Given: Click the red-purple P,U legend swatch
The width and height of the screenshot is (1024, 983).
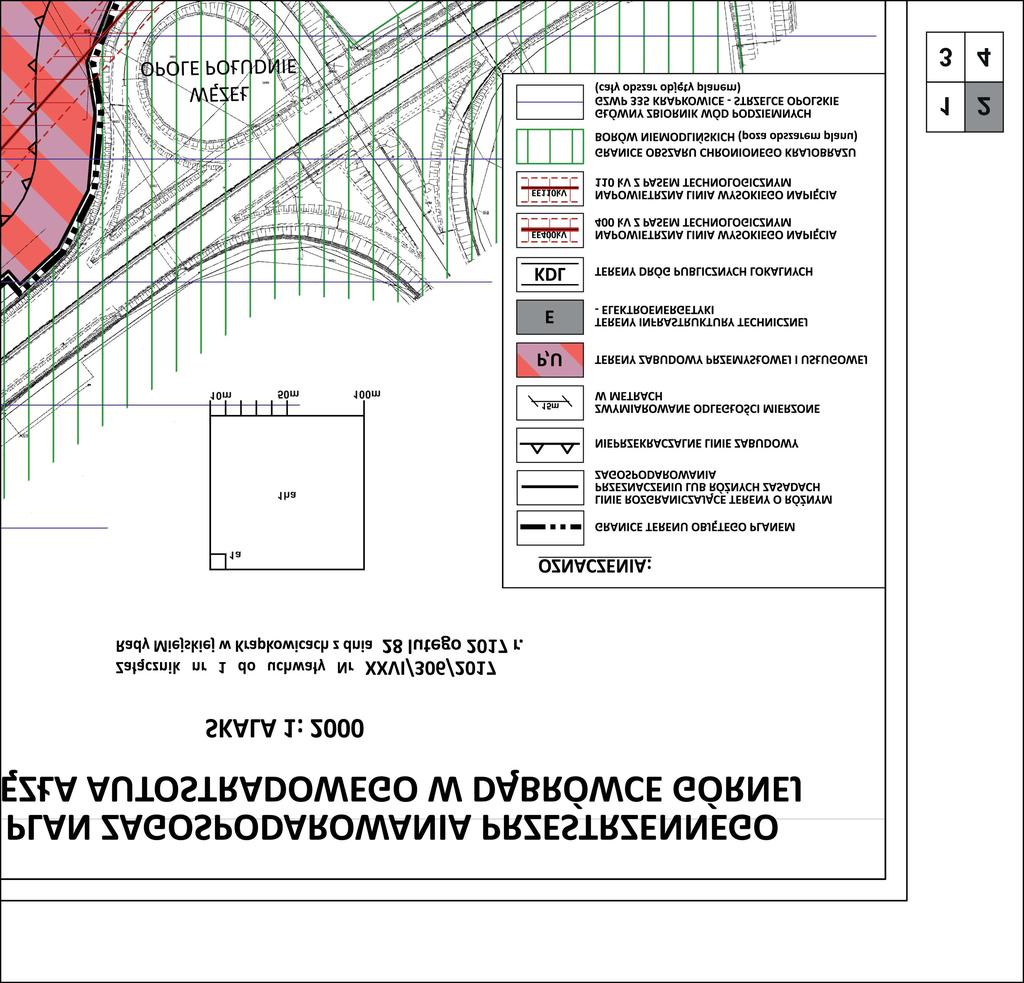Looking at the screenshot, I should [x=550, y=360].
